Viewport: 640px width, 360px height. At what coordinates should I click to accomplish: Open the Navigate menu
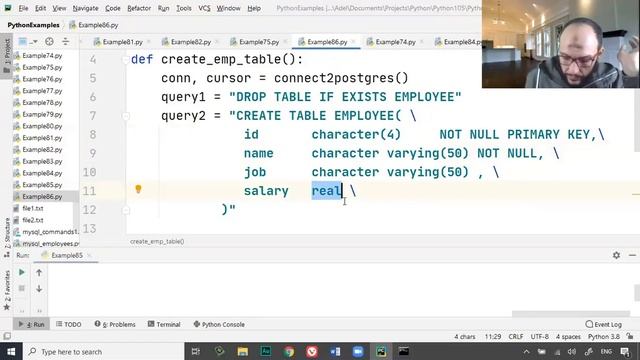pyautogui.click(x=85, y=8)
